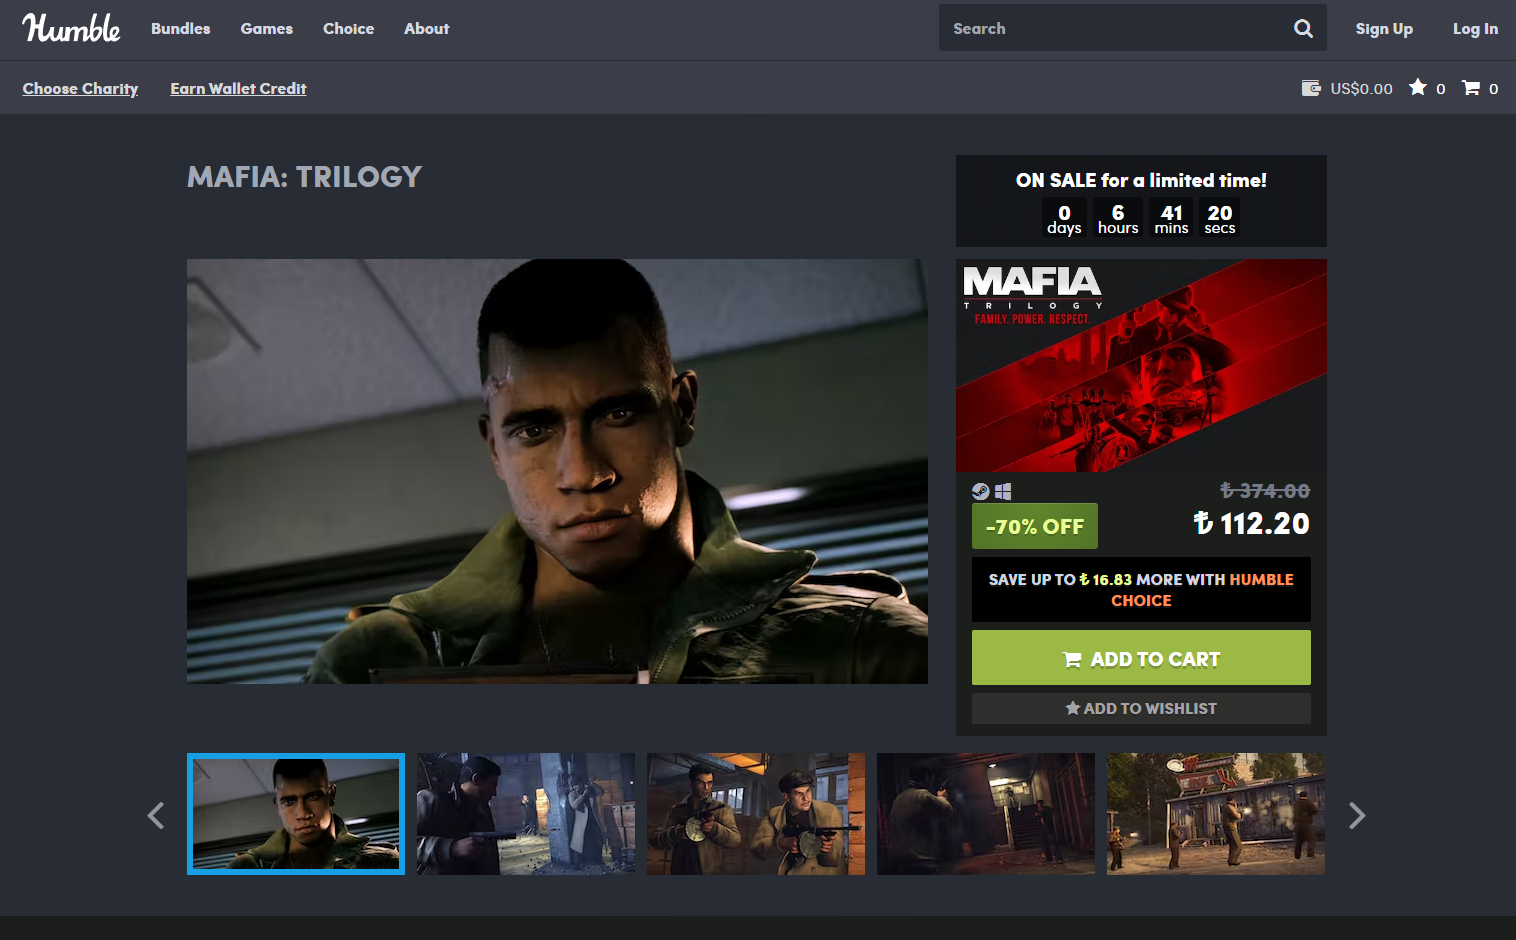Click the Mafia Trilogy cover art

tap(1141, 365)
